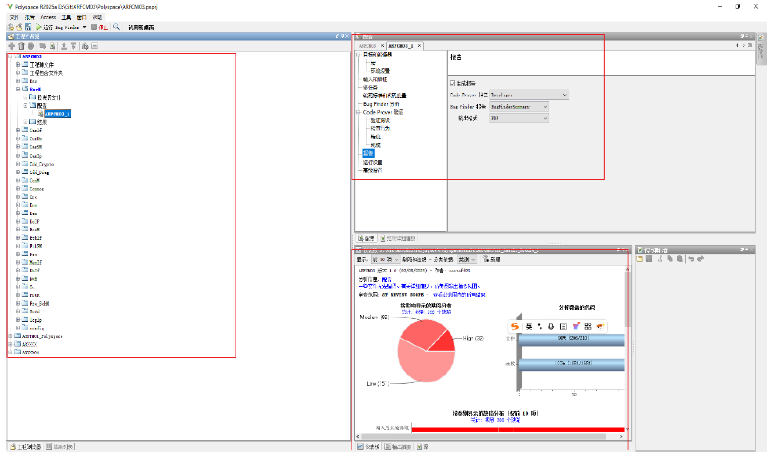Click the first icon in the main toolbar
768x452 pixels.
coord(9,27)
